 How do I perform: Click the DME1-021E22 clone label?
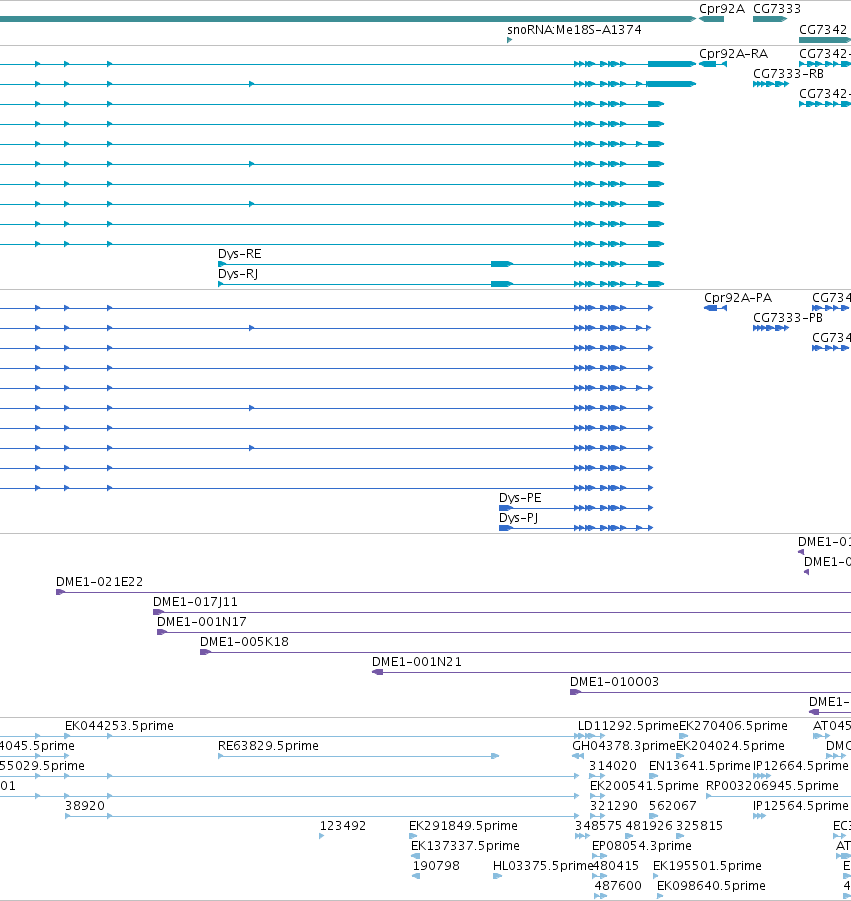click(99, 582)
